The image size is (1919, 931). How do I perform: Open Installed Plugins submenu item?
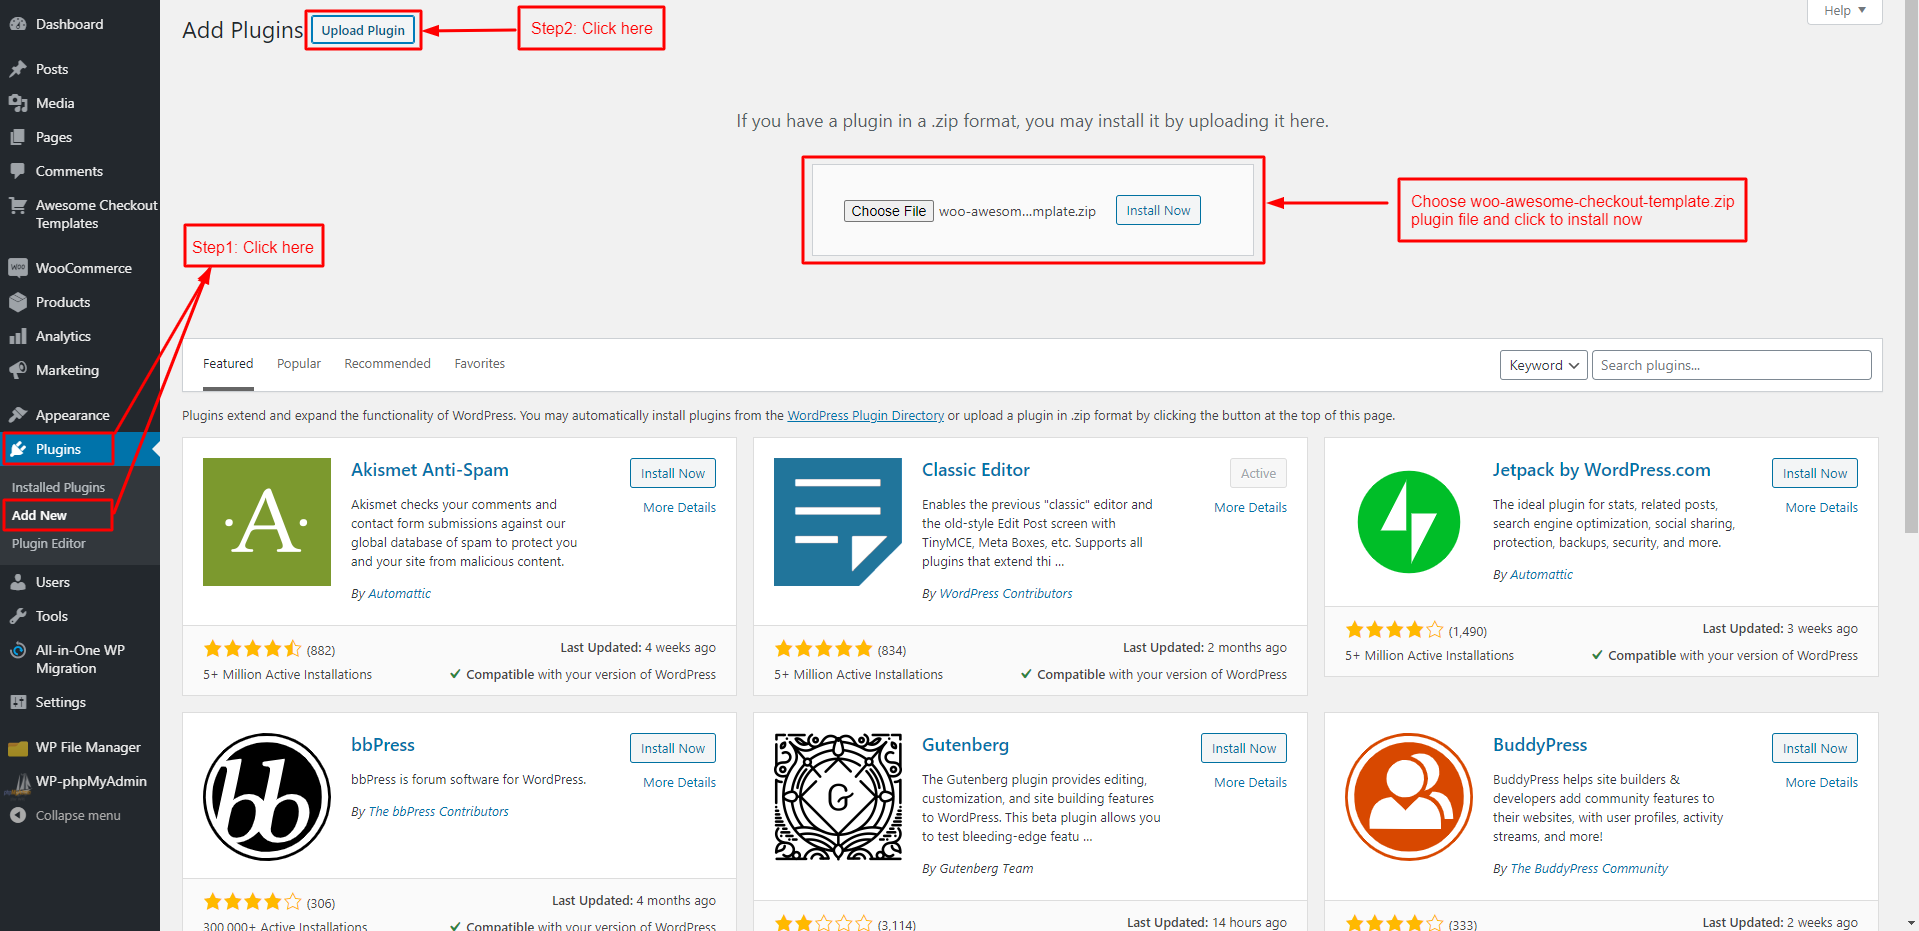[x=58, y=487]
